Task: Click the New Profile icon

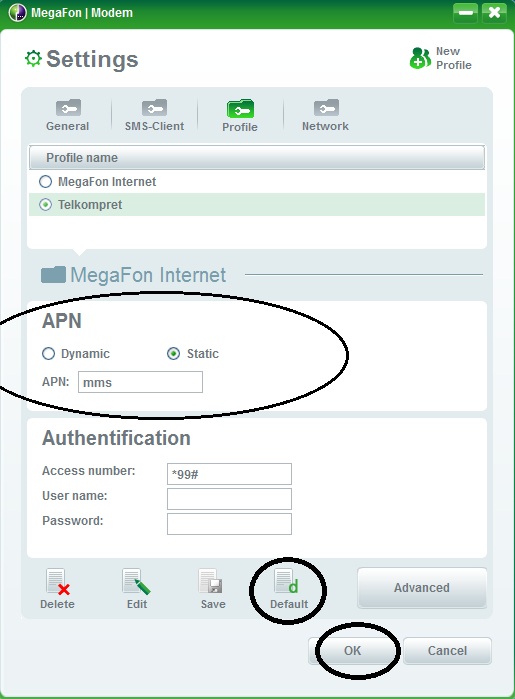Action: click(x=420, y=58)
